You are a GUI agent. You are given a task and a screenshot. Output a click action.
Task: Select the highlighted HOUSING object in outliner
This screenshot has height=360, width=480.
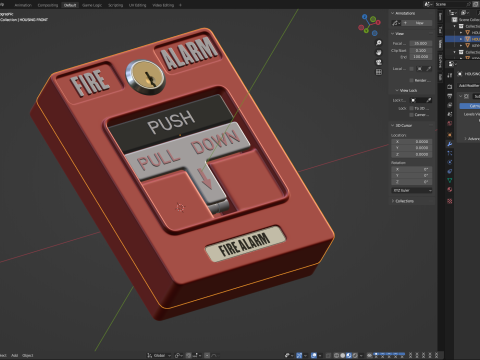(x=463, y=39)
